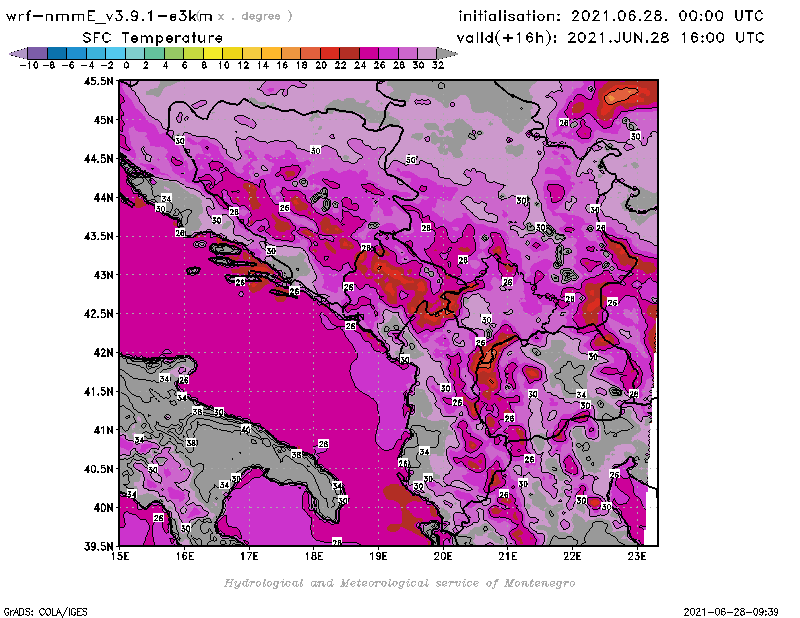The image size is (800, 618).
Task: Click the legend value -6
Action: 68,65
